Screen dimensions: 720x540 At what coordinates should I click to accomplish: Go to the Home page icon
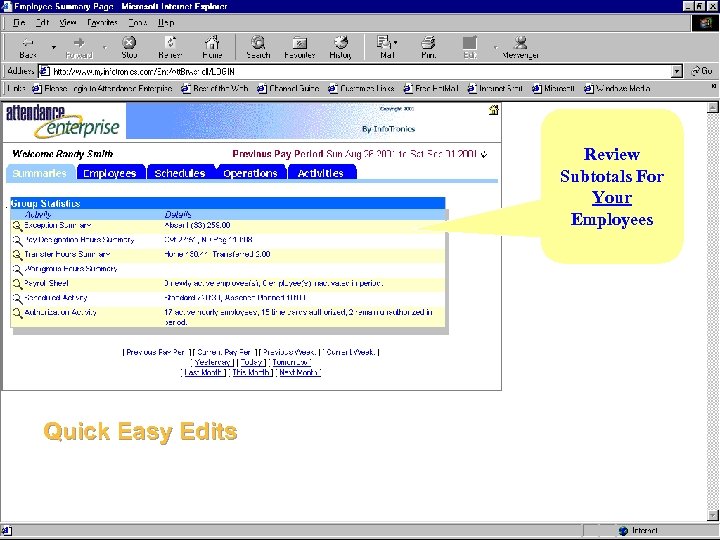[x=212, y=47]
